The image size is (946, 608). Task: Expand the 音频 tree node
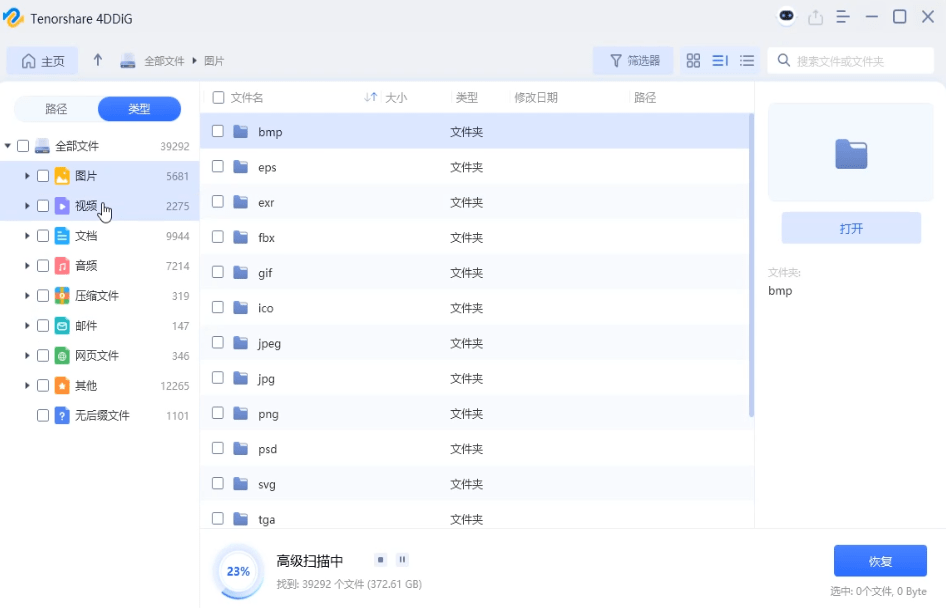click(27, 265)
